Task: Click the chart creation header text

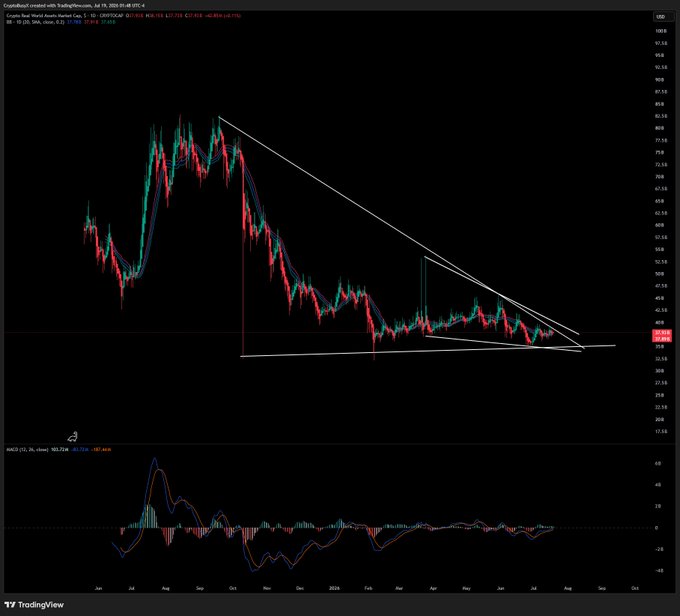Action: pyautogui.click(x=74, y=6)
